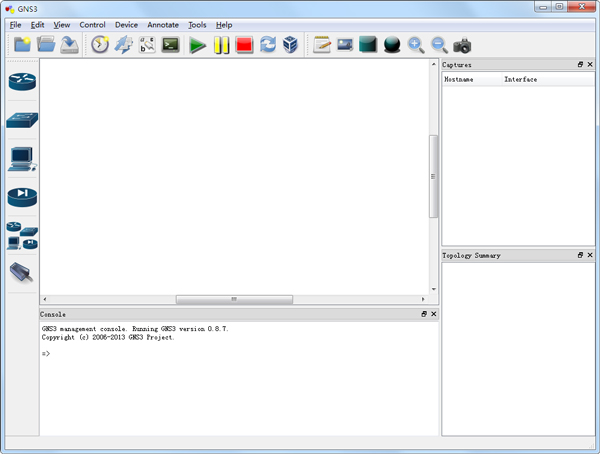Browse security devices
The width and height of the screenshot is (600, 454).
(22, 197)
